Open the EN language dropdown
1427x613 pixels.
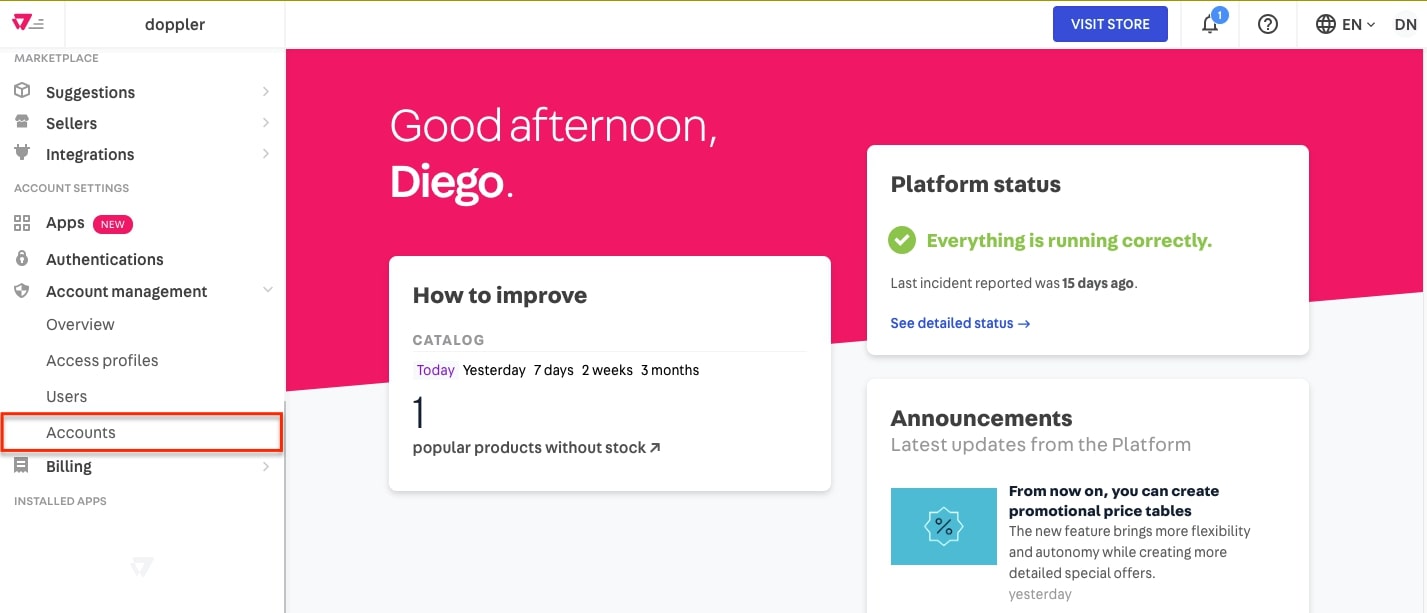pos(1359,24)
